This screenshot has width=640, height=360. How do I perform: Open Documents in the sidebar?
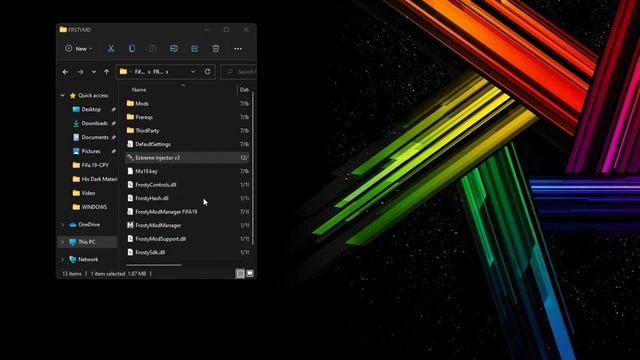coord(95,137)
